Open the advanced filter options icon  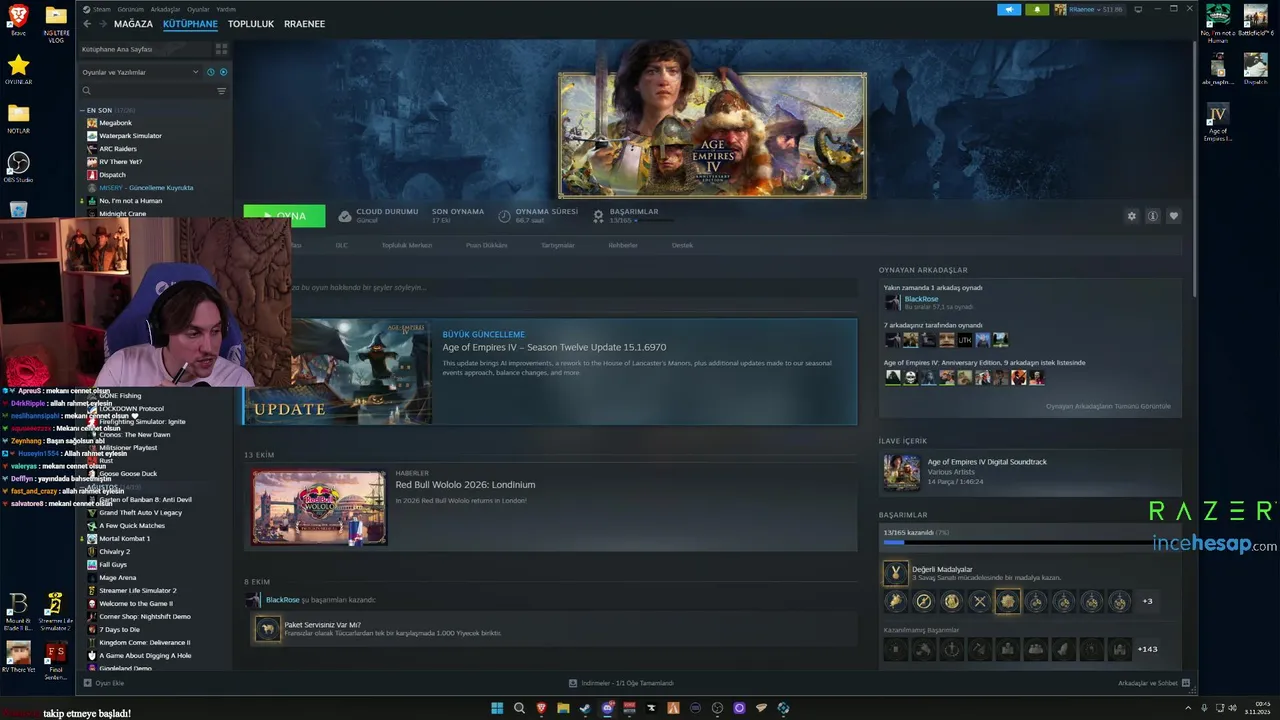(x=222, y=91)
